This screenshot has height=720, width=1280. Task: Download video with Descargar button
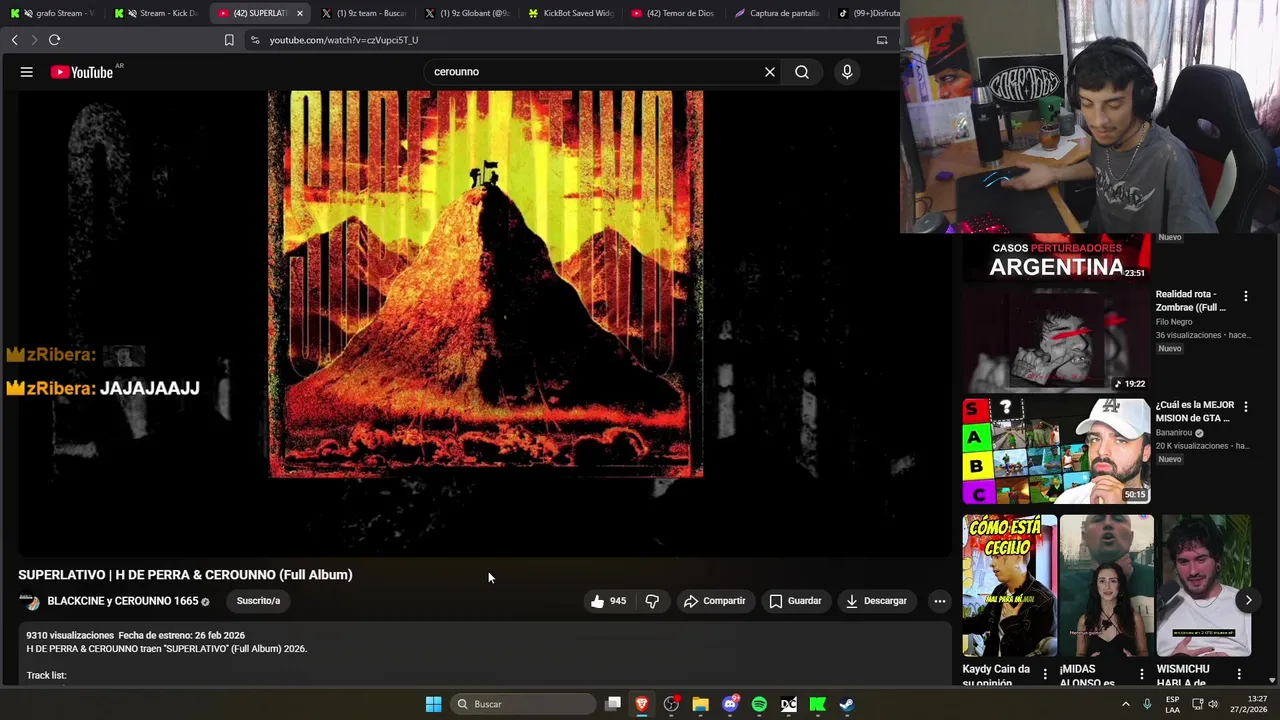pos(876,601)
